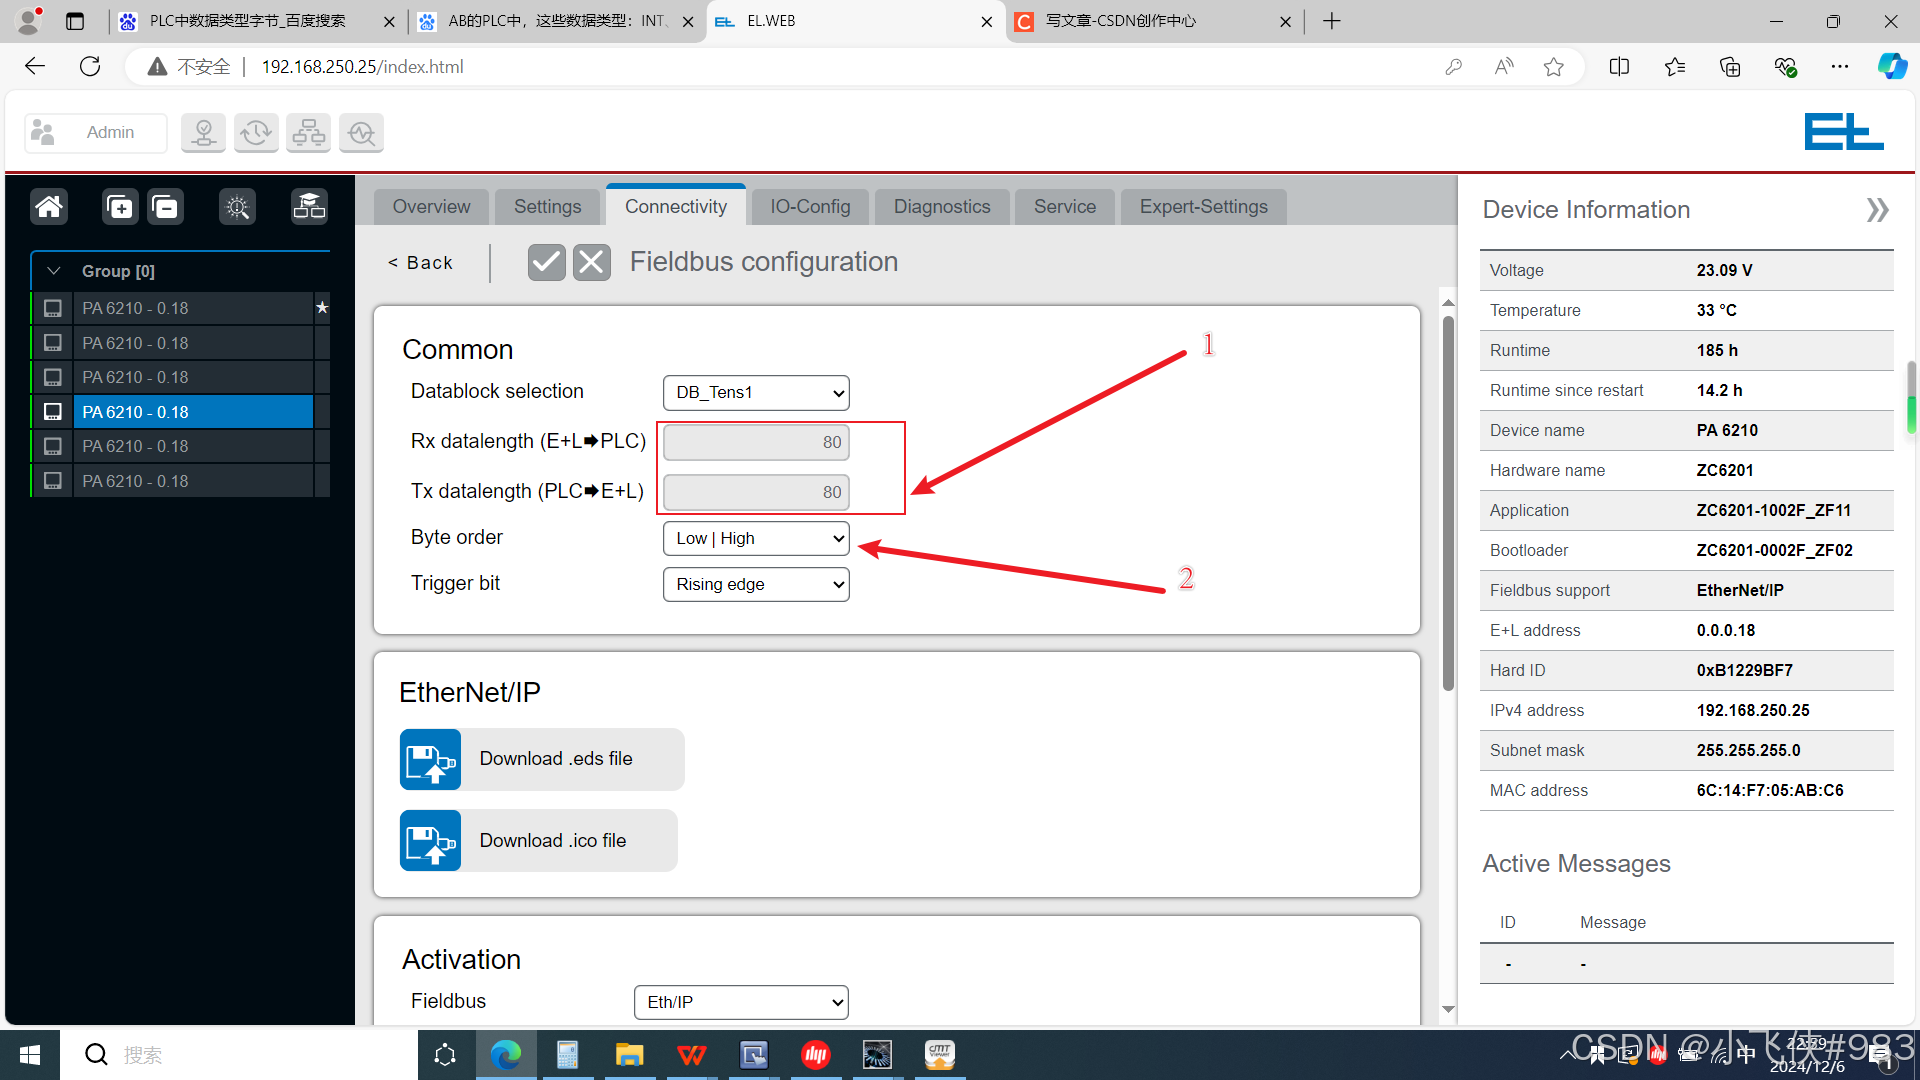Toggle checkbox of first PA 6210 - 0.18 device

pyautogui.click(x=53, y=308)
